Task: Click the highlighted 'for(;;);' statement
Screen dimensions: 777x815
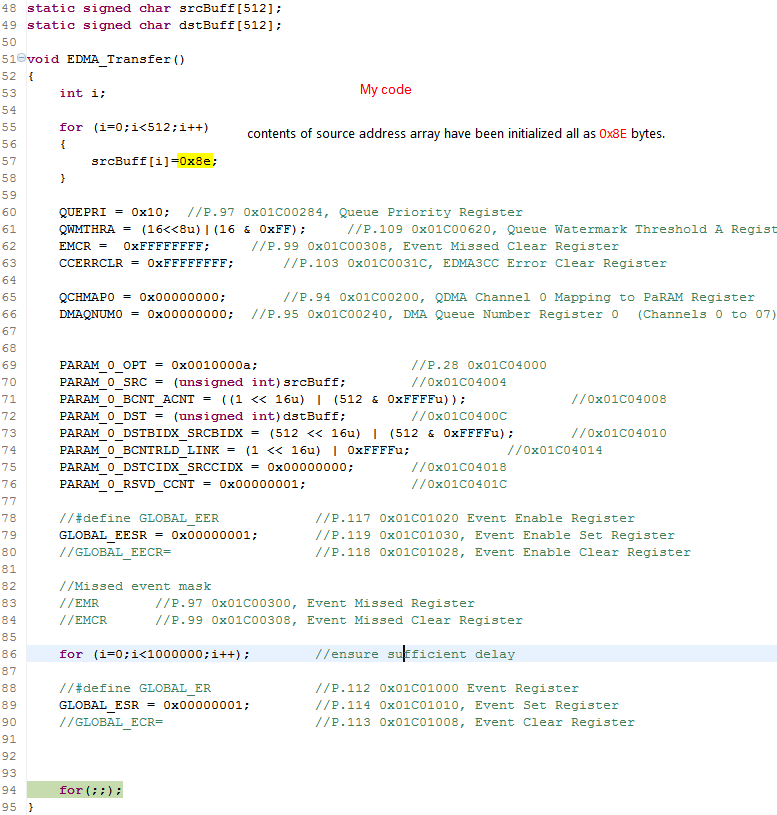Action: [x=90, y=790]
